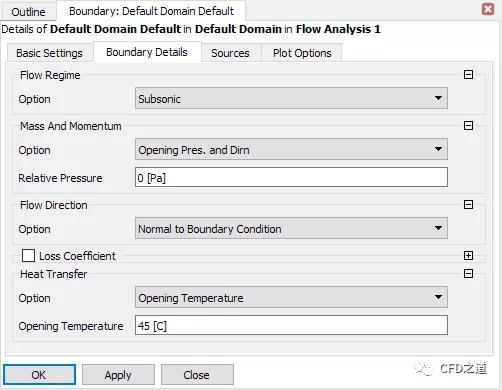Click the Opening Temperature value field
Viewport: 502px width, 390px height.
pyautogui.click(x=291, y=325)
